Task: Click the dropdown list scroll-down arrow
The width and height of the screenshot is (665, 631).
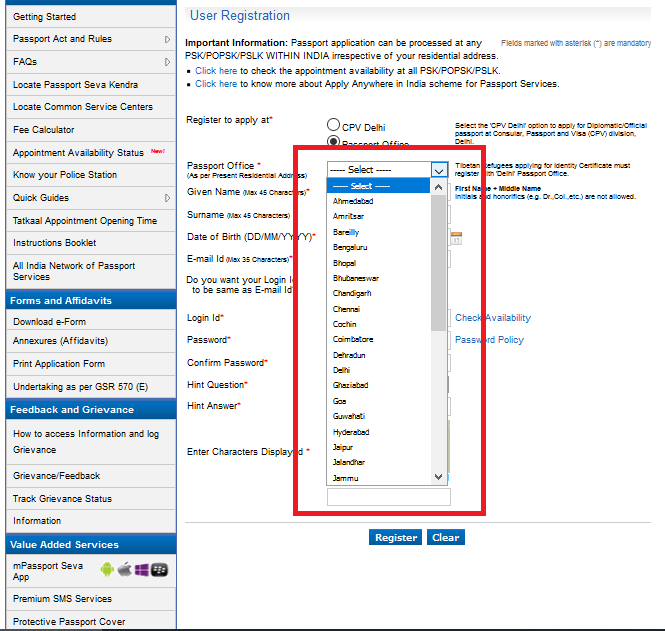Action: pos(439,477)
